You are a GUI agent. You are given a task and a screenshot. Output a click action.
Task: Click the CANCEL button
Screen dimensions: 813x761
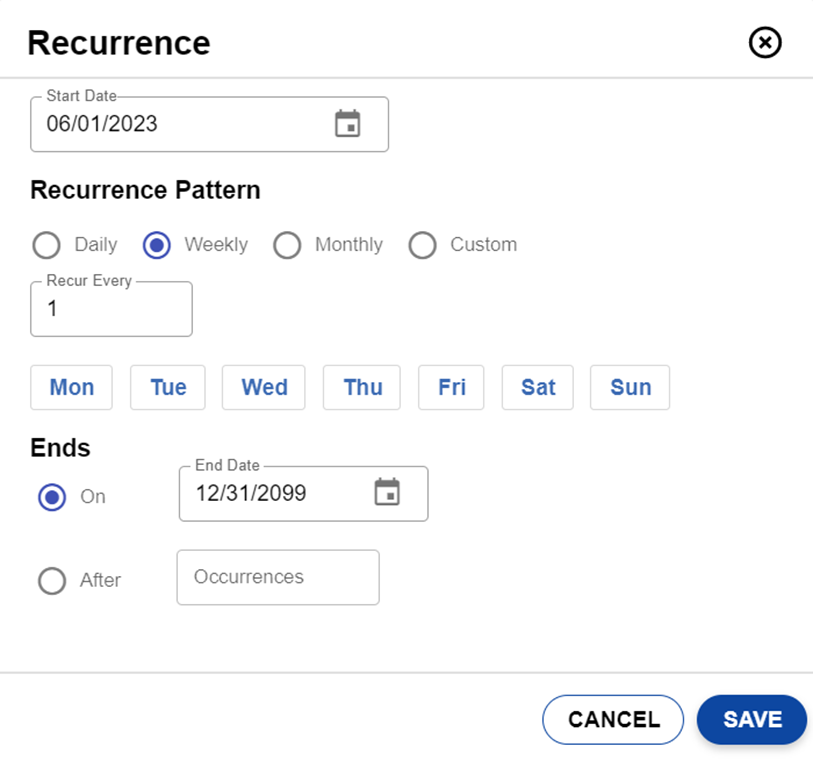pos(613,720)
